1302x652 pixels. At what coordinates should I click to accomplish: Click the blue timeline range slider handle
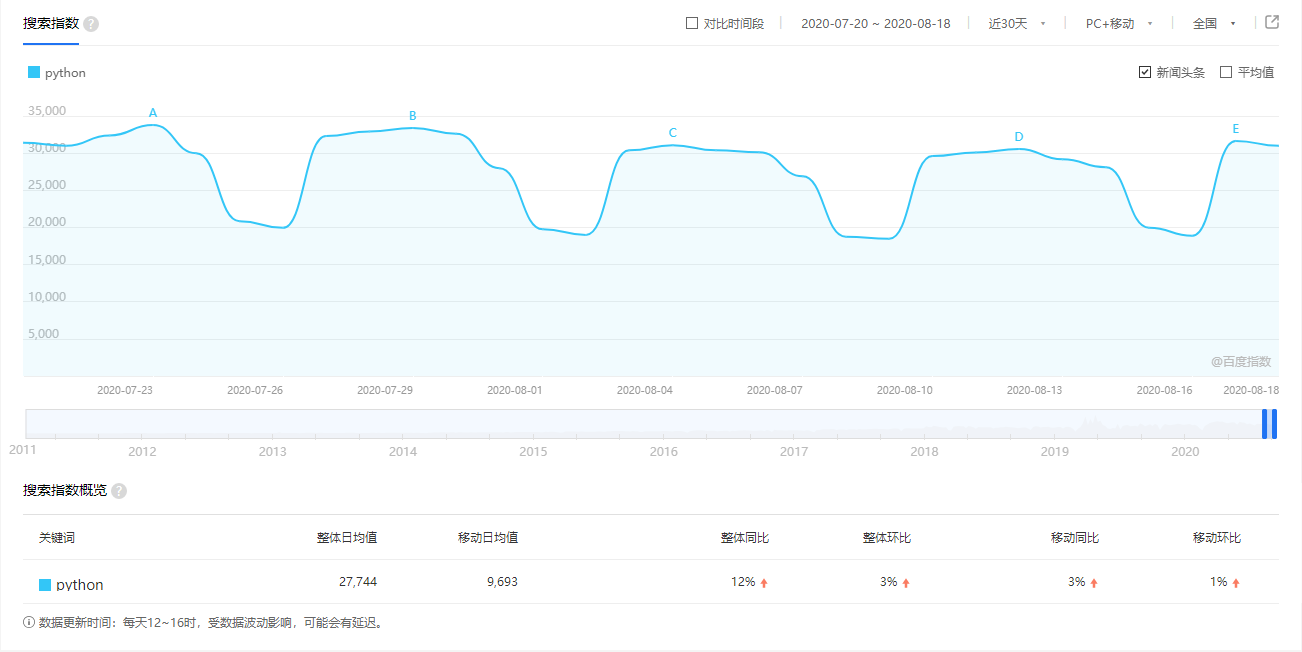coord(1269,424)
